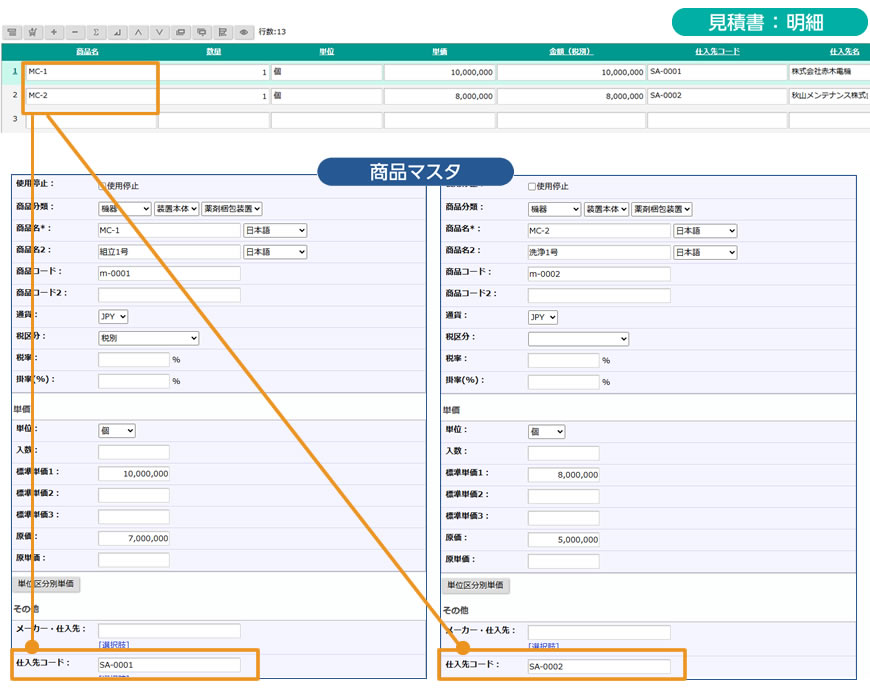Click 単位区分別単価 button in left form
Screen dimensions: 870x700
[45, 584]
